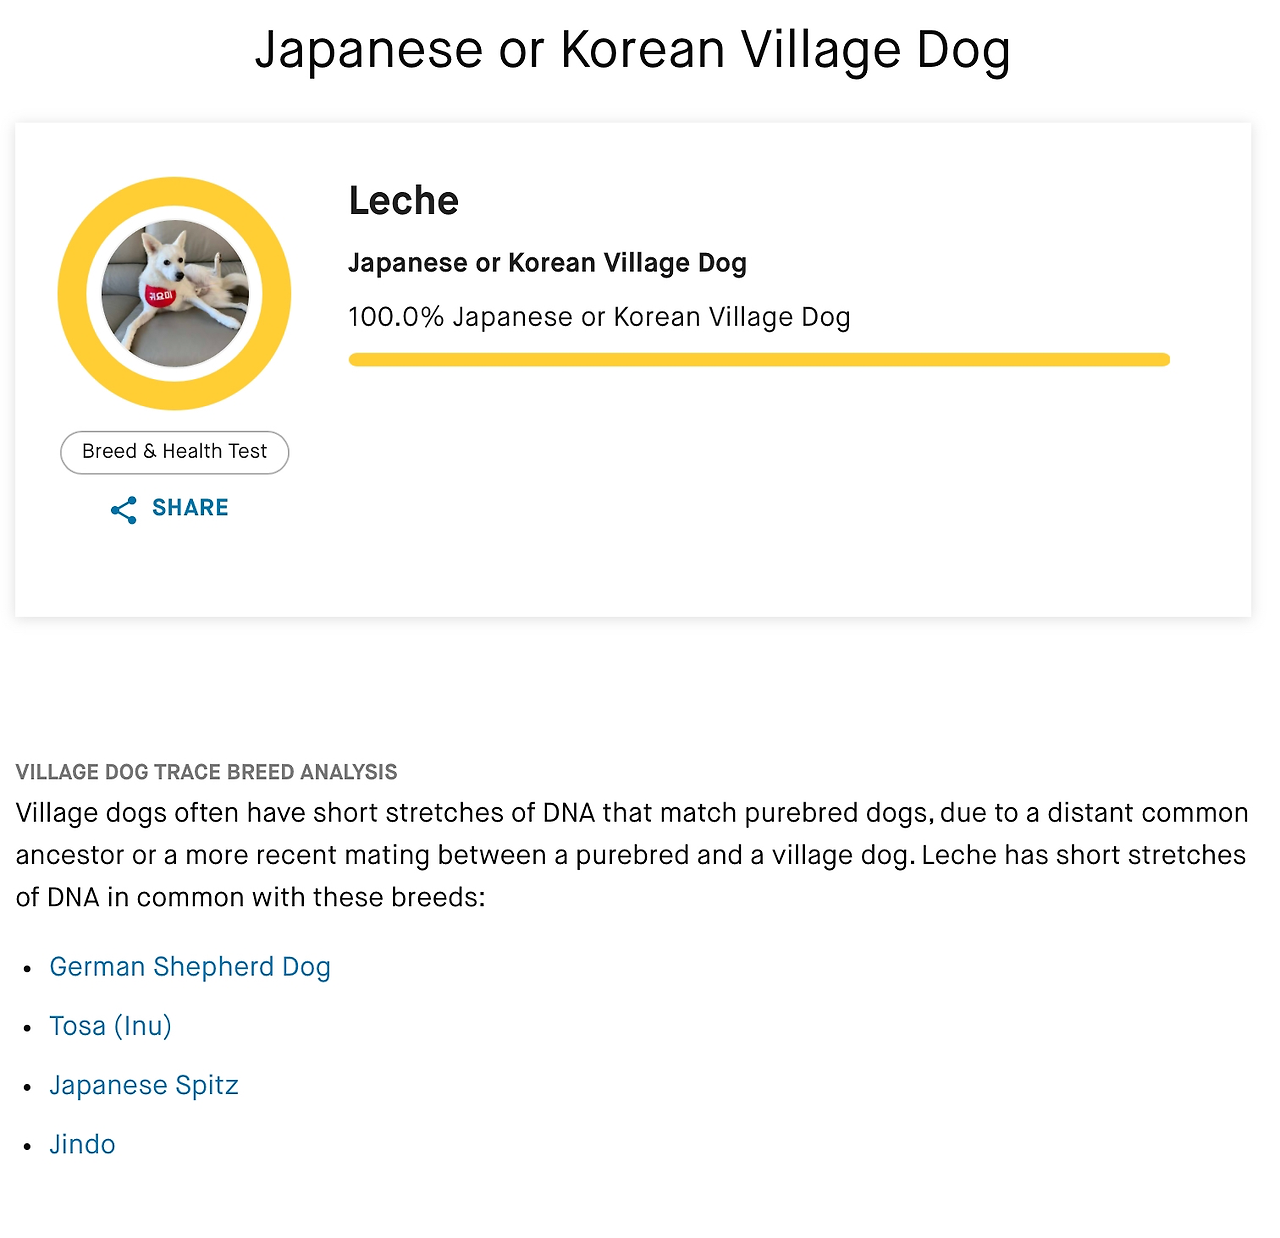
Task: Follow the Tosa (Inu) breed link
Action: [111, 1026]
